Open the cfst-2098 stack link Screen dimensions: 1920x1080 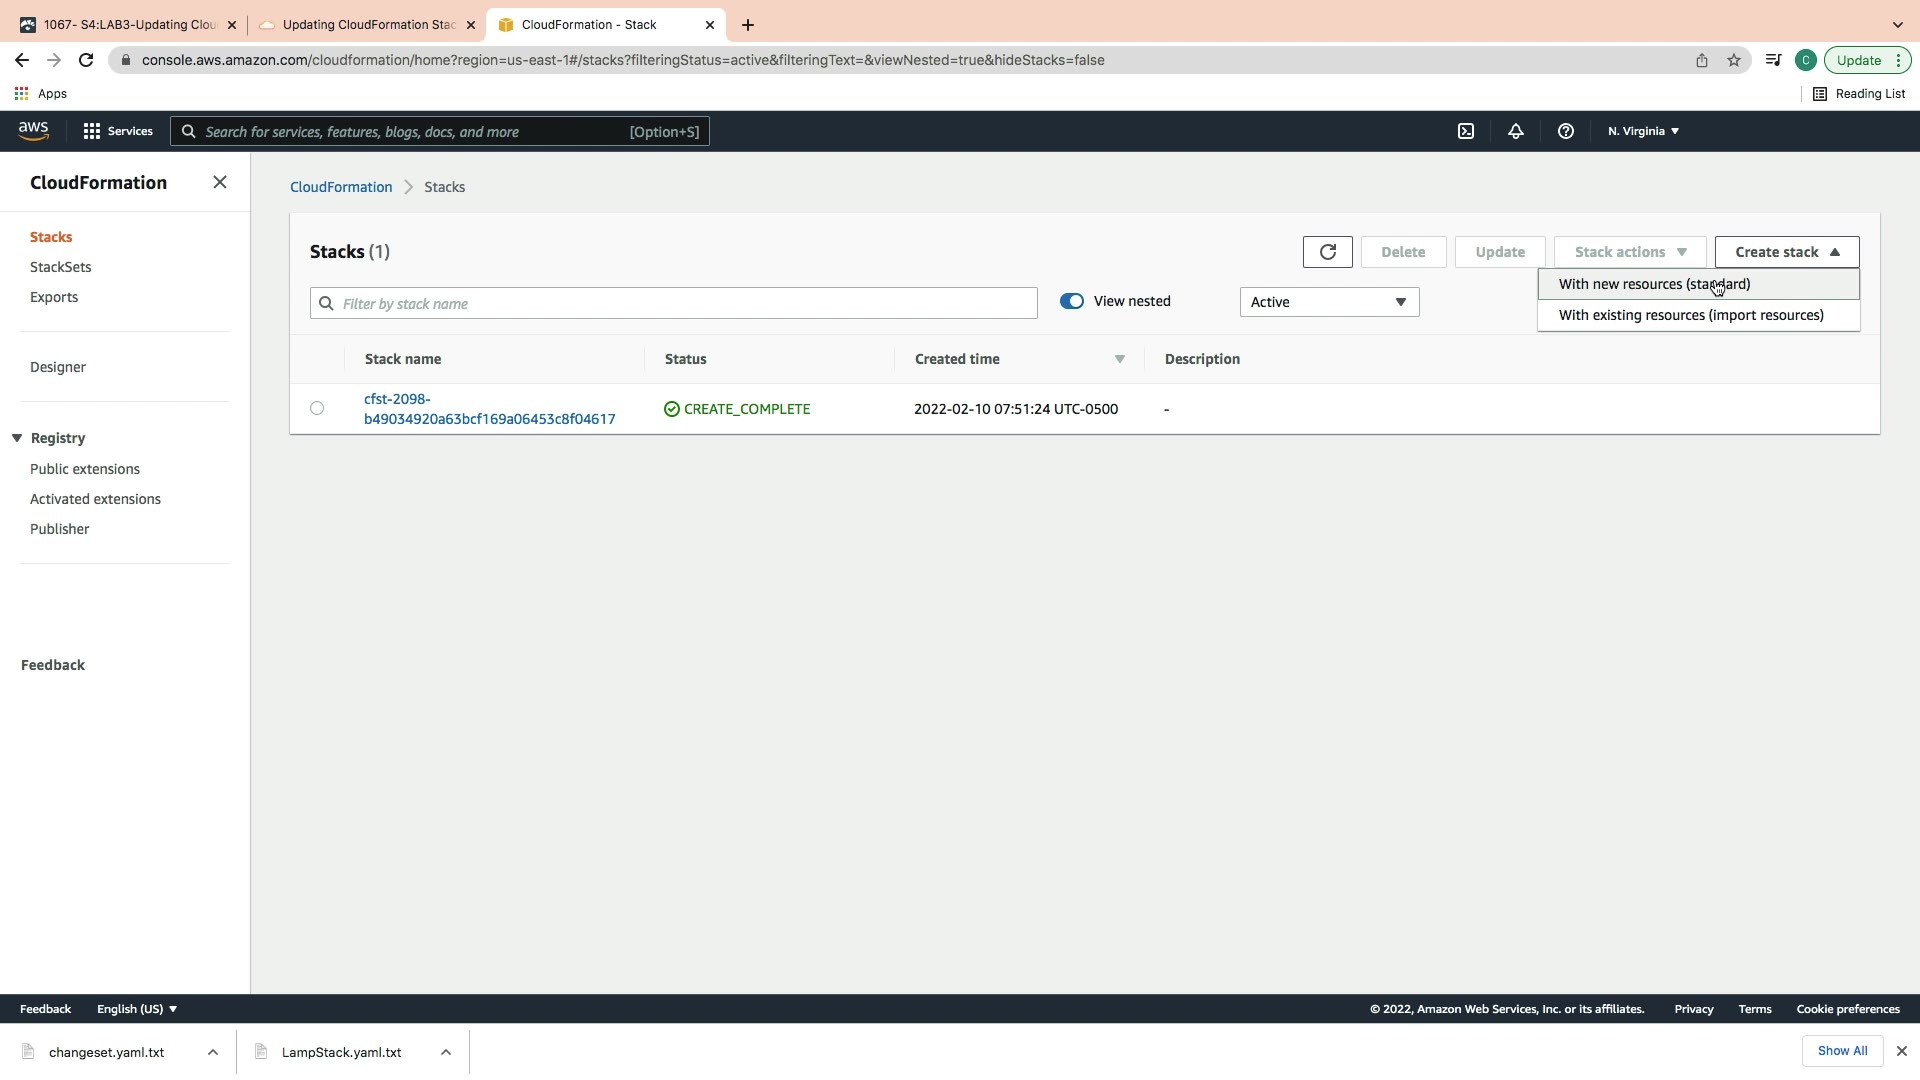pos(489,409)
